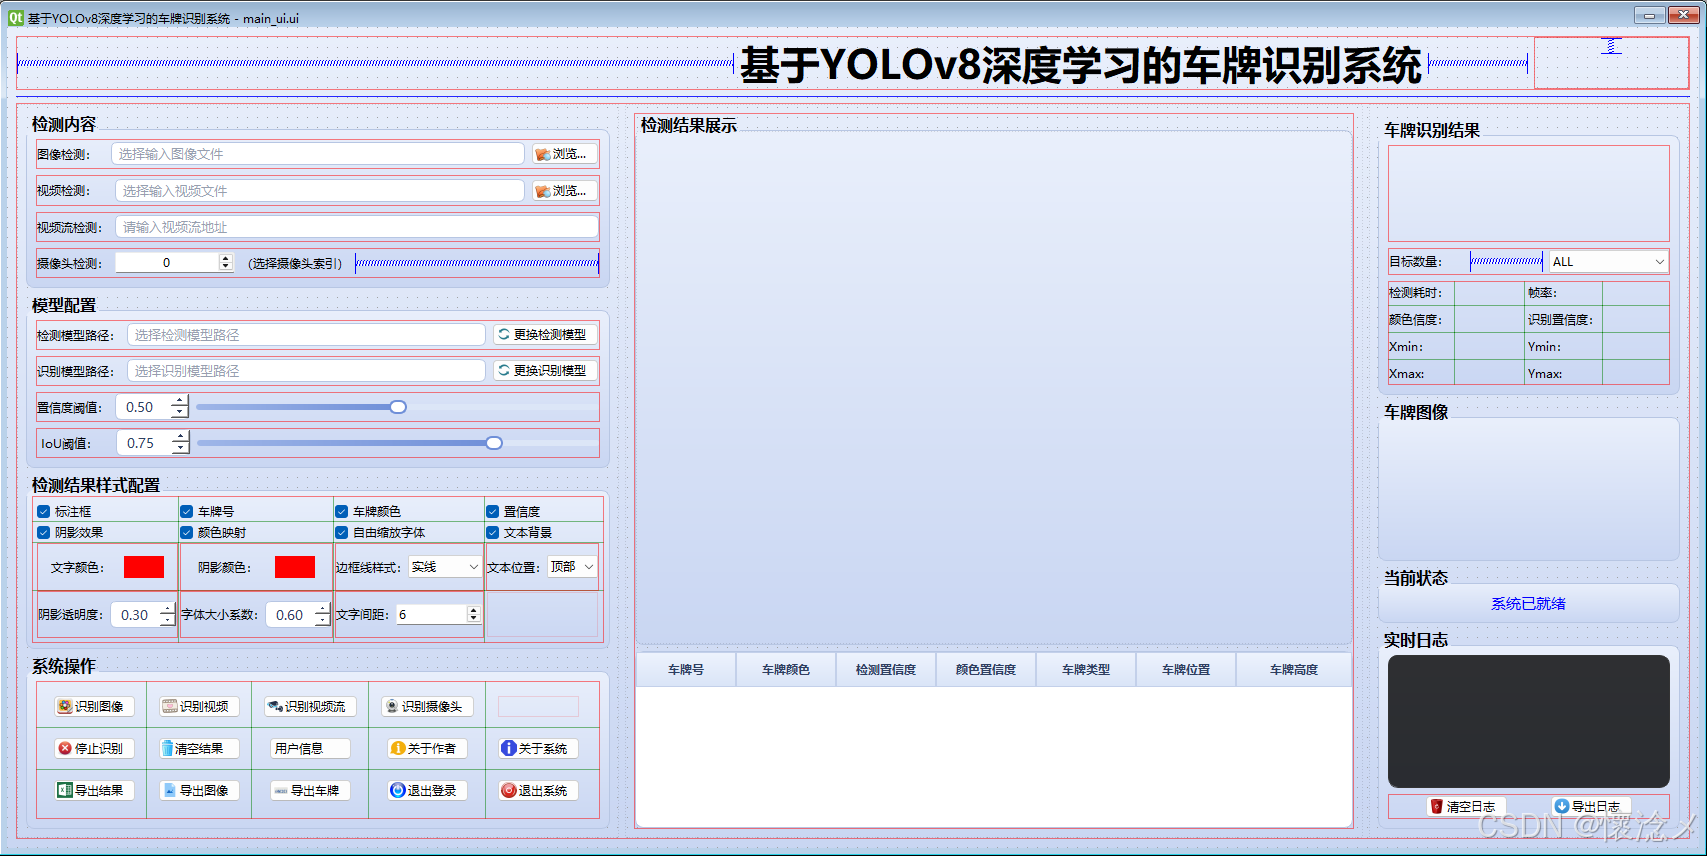Decrease IoU阈值 spinbox value

(x=180, y=449)
